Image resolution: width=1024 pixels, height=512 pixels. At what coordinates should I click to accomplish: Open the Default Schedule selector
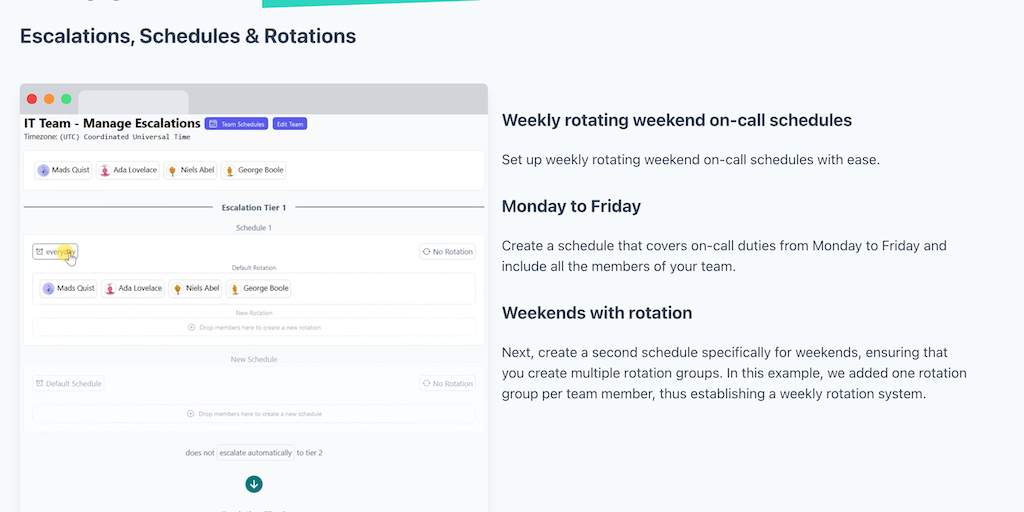(x=69, y=384)
